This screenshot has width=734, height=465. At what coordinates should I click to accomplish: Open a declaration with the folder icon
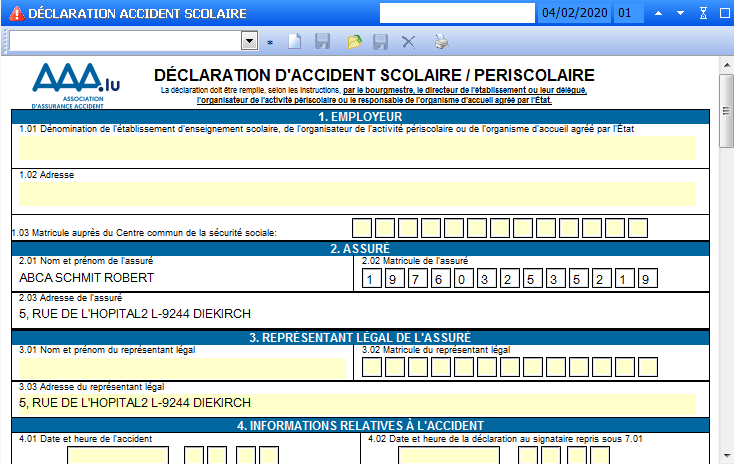(354, 42)
